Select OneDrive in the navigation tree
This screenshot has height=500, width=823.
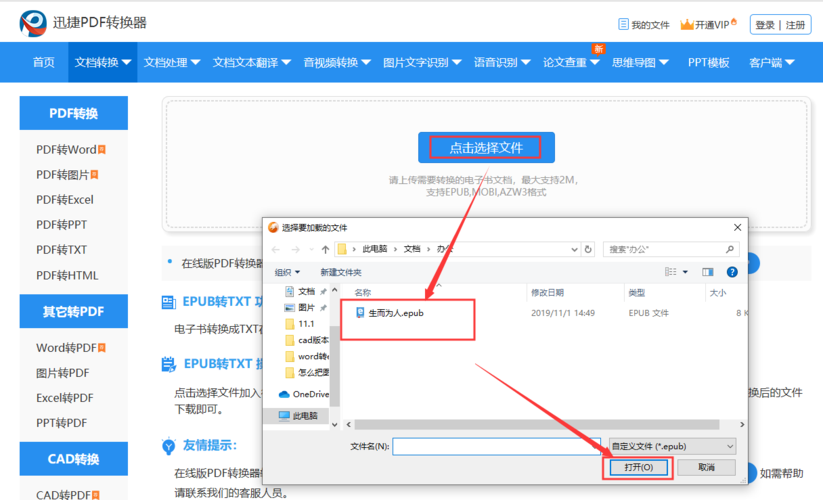pyautogui.click(x=304, y=394)
